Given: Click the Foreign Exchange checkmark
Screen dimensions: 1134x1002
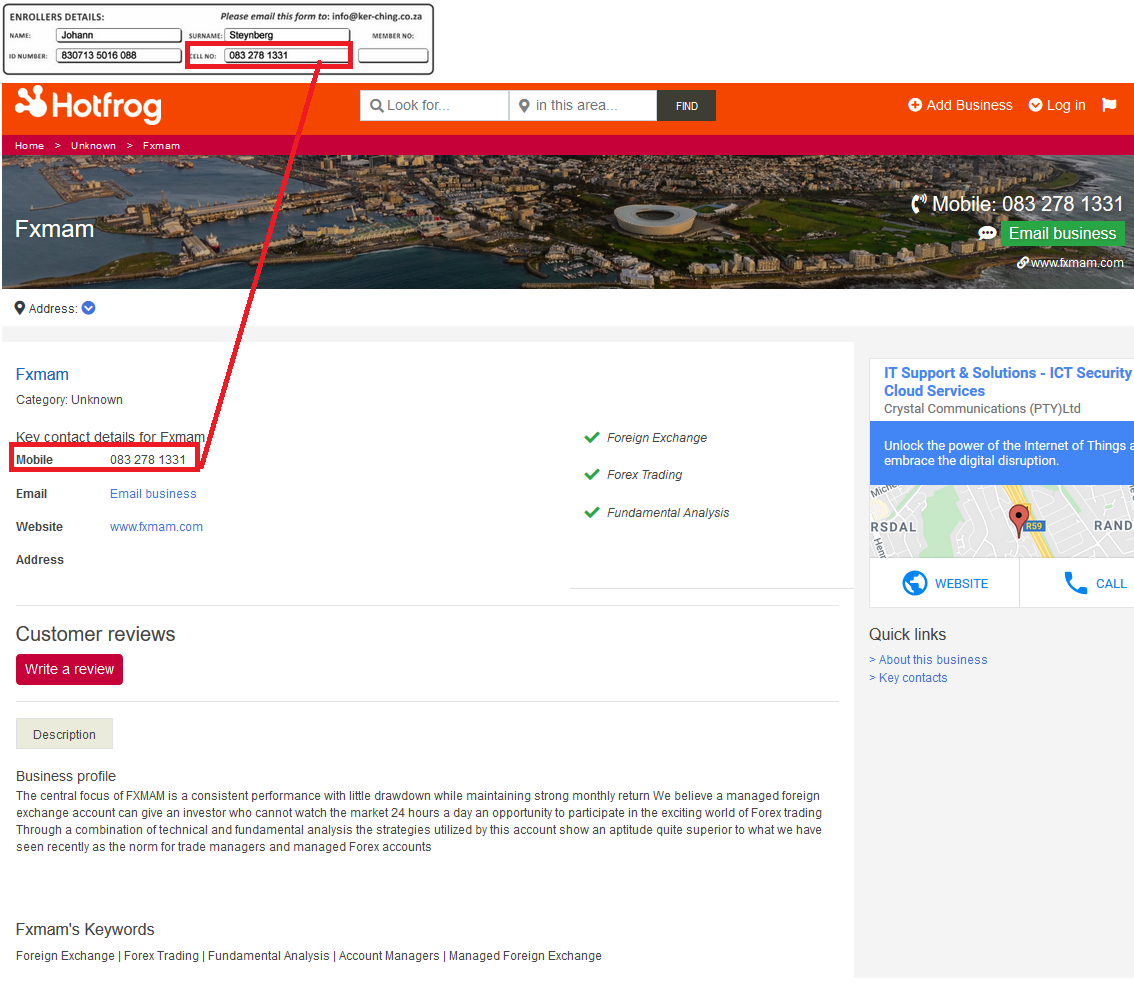Looking at the screenshot, I should tap(592, 437).
